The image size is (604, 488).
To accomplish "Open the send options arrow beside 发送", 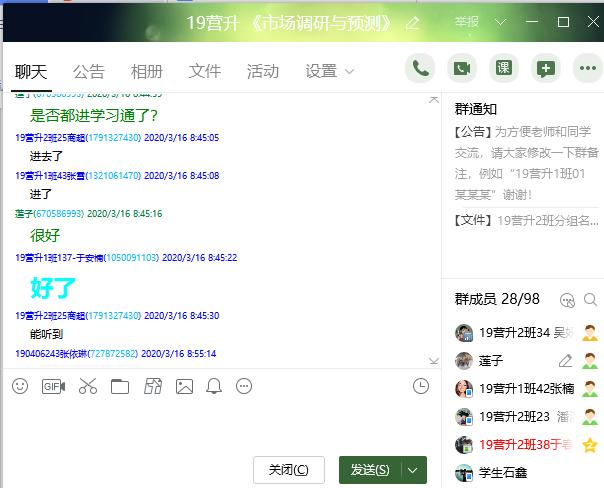I will click(x=414, y=470).
